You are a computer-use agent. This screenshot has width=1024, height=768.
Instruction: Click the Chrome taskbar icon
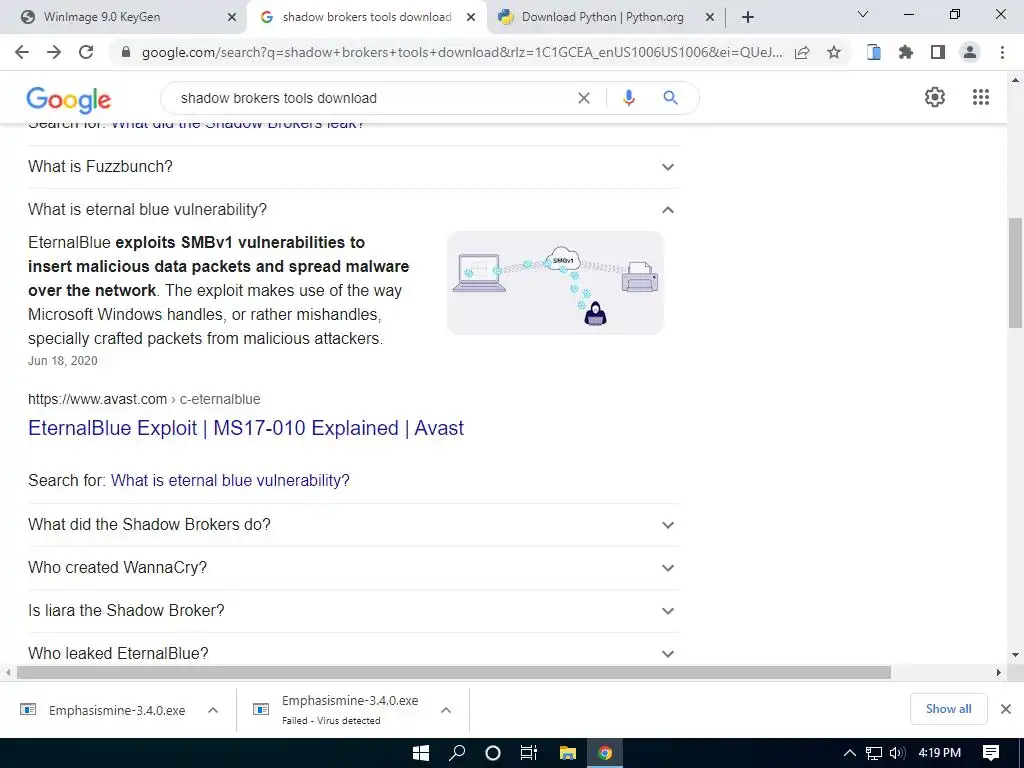(x=605, y=753)
